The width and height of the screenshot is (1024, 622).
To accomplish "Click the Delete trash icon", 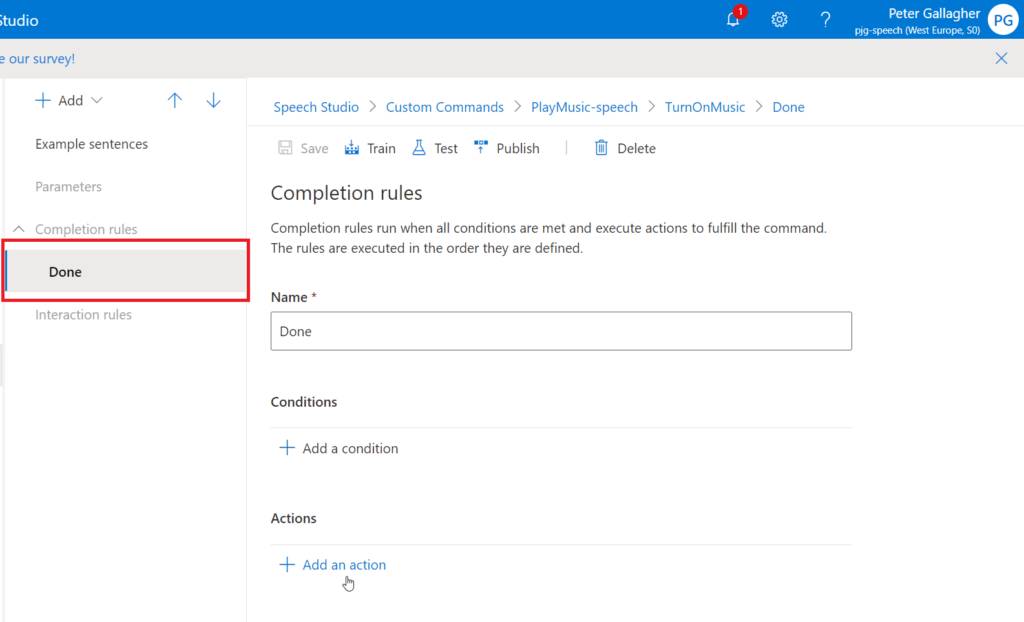I will point(600,147).
